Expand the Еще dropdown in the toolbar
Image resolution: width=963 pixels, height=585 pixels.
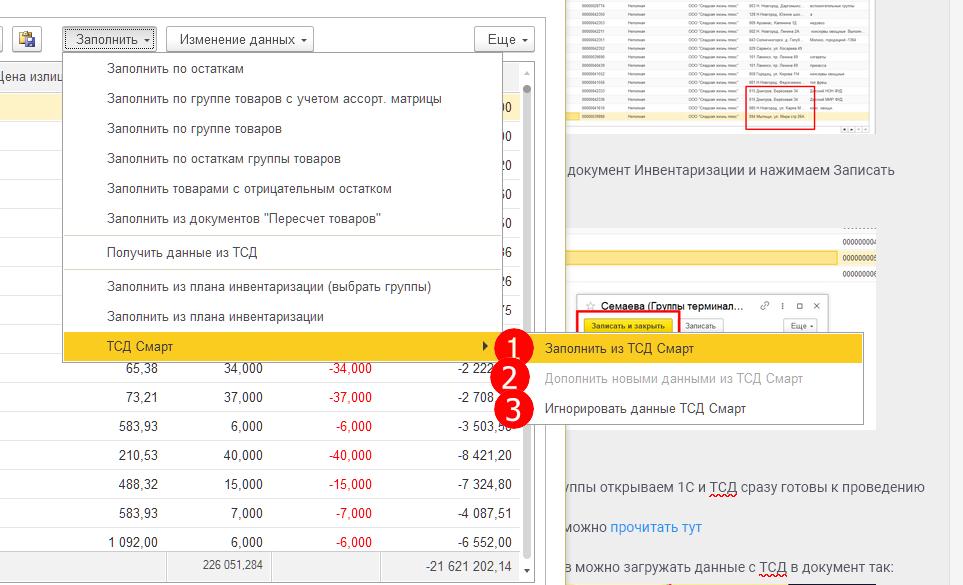click(x=504, y=39)
